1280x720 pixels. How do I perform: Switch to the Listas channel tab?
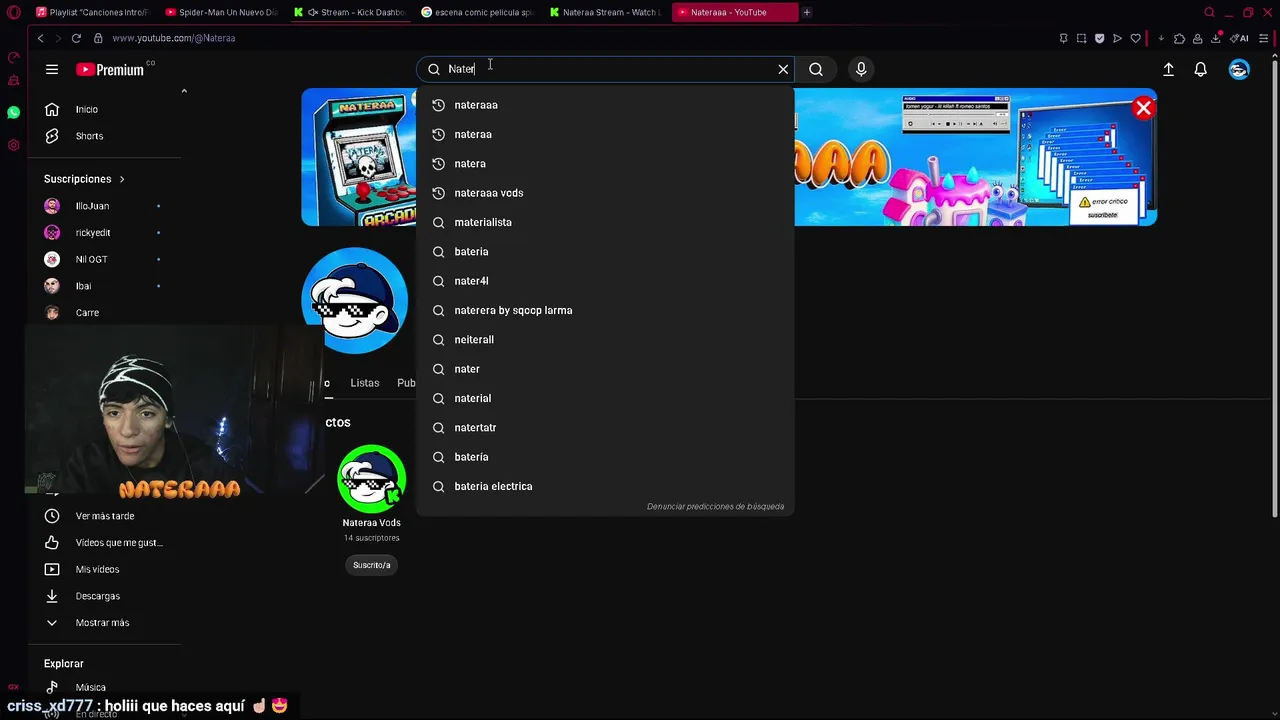pyautogui.click(x=365, y=383)
